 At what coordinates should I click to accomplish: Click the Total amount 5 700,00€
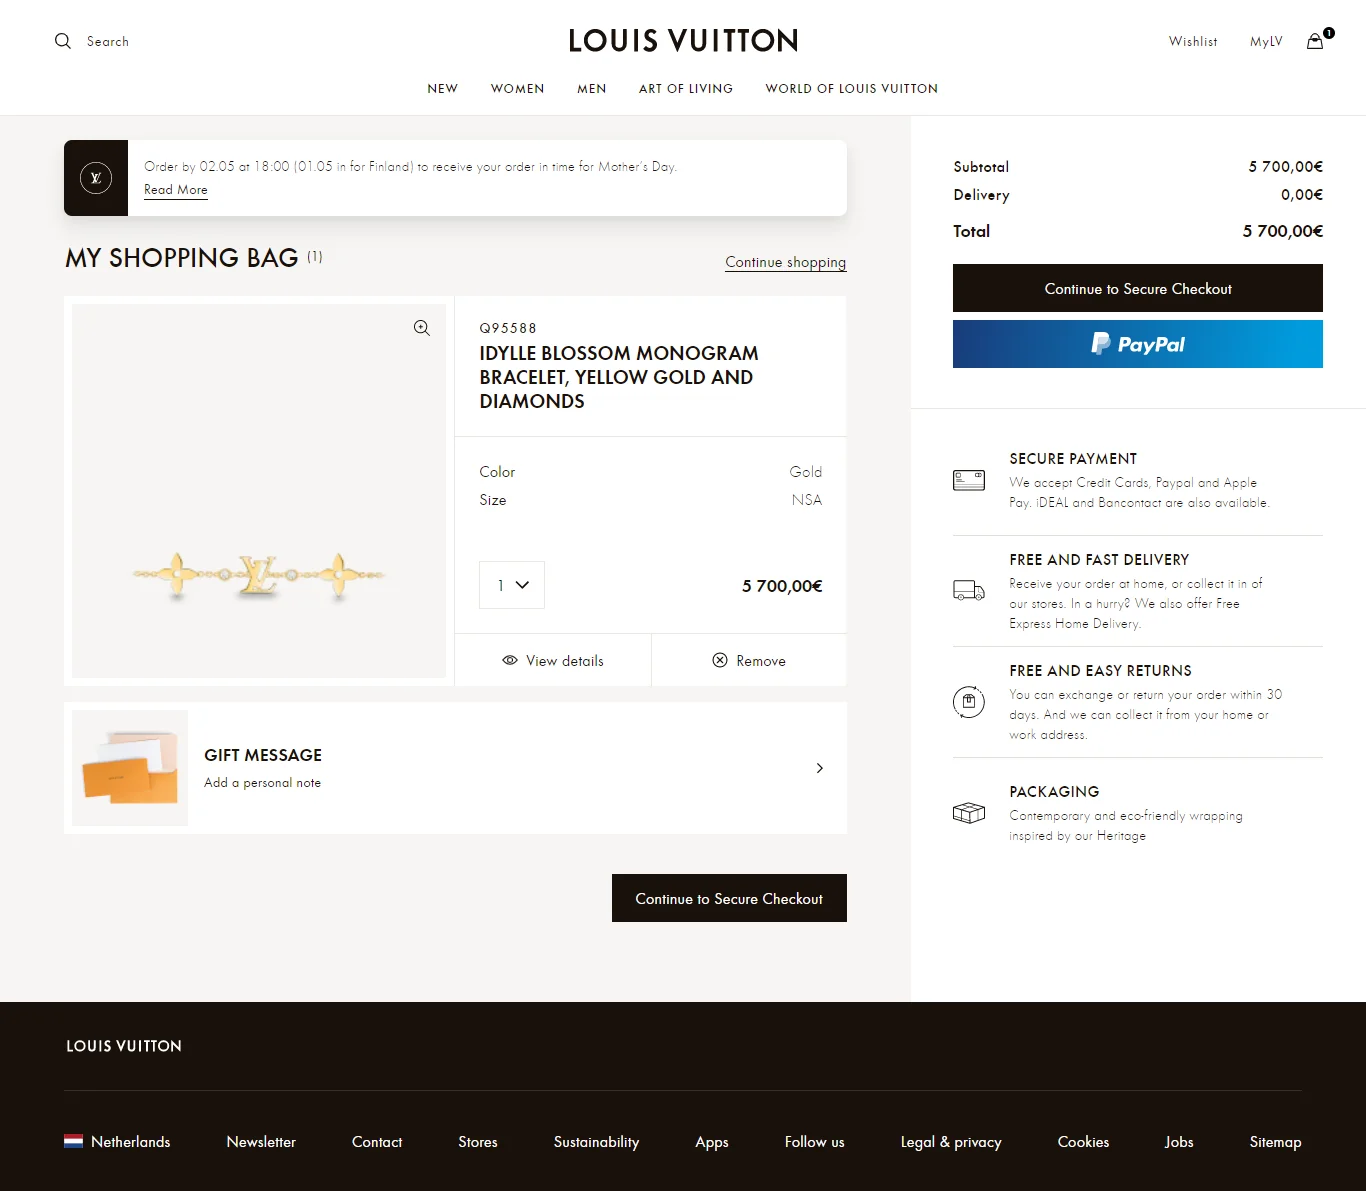click(1283, 231)
